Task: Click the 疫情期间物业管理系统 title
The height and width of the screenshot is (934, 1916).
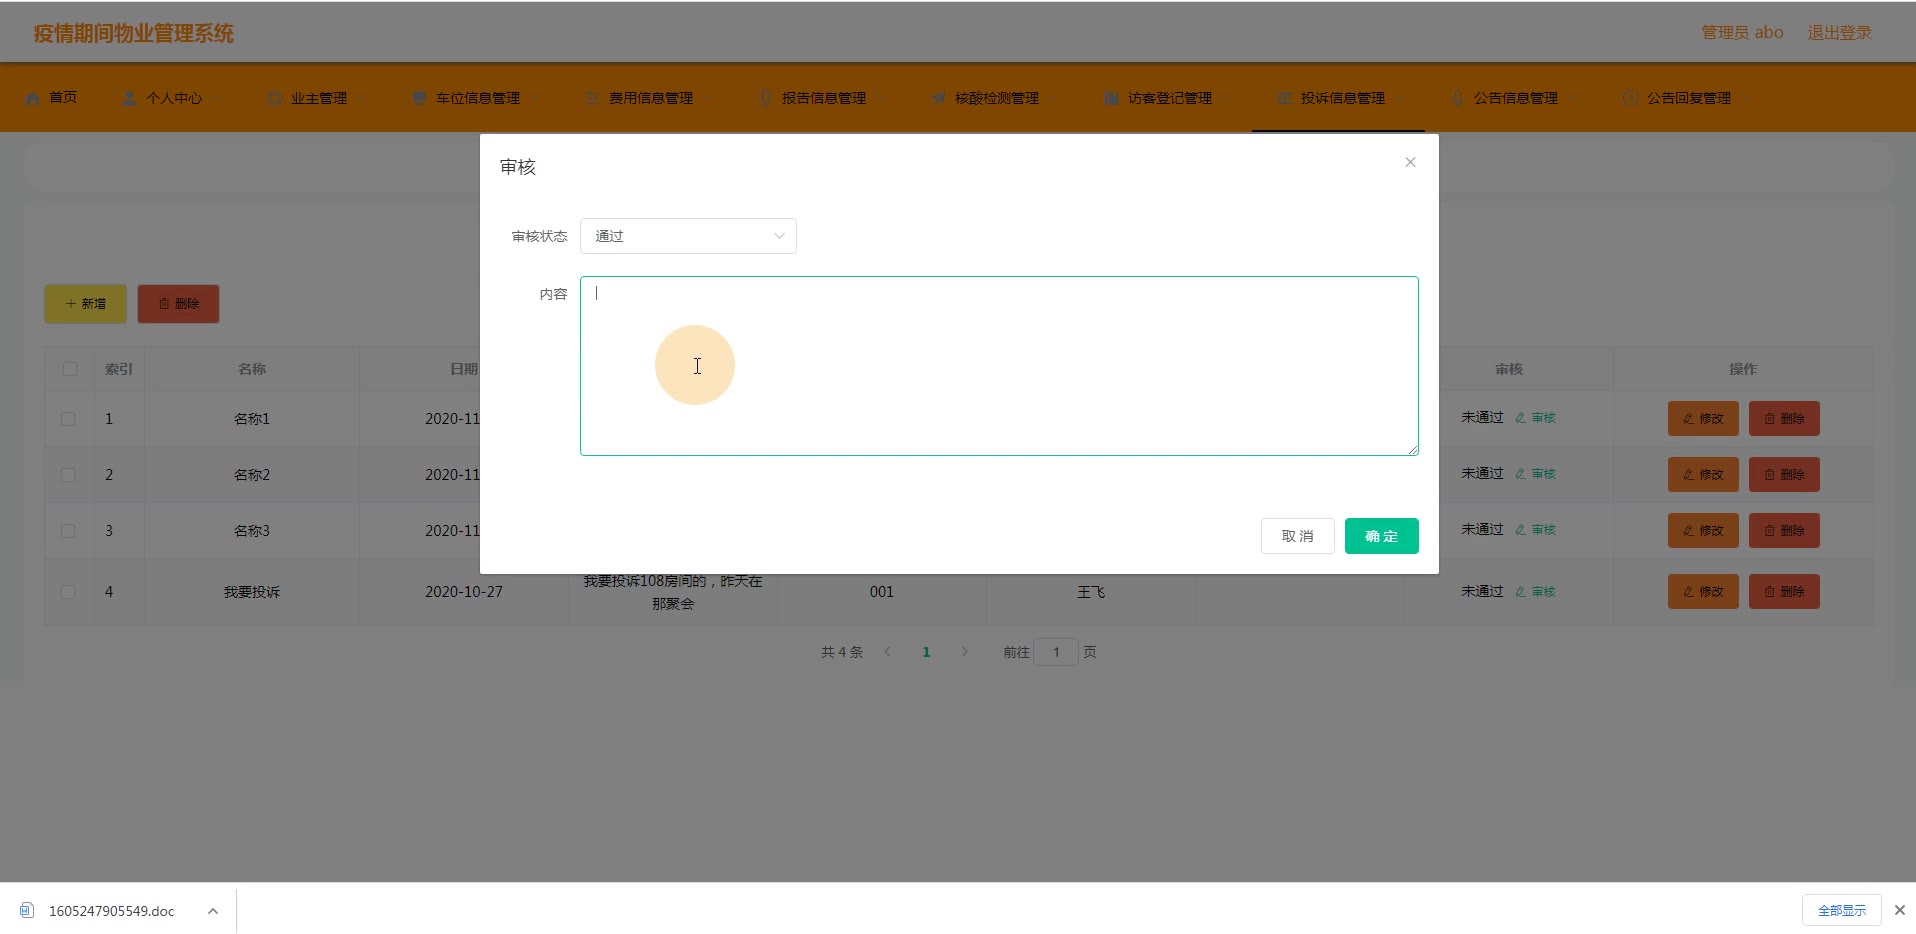Action: (134, 33)
